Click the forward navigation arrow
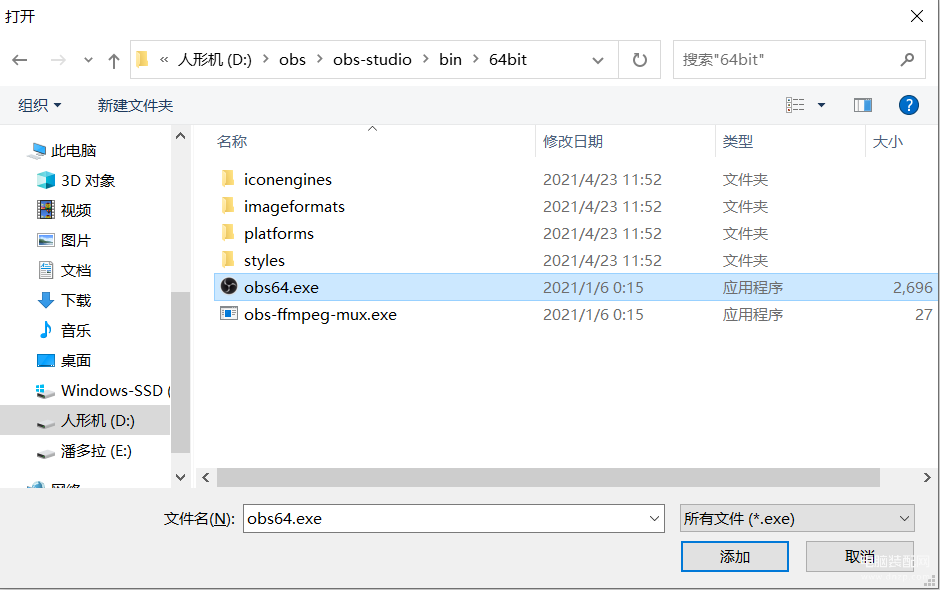Image resolution: width=940 pixels, height=590 pixels. (58, 59)
